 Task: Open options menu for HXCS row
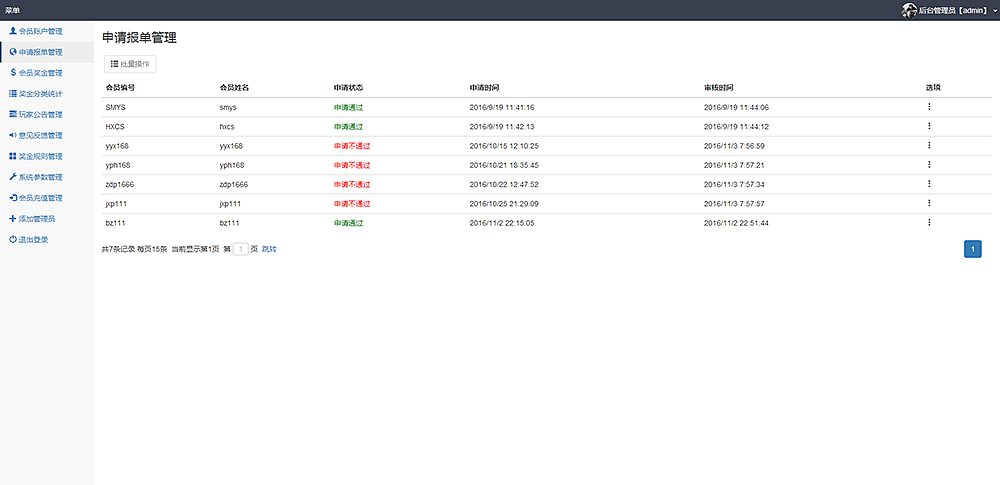point(929,126)
